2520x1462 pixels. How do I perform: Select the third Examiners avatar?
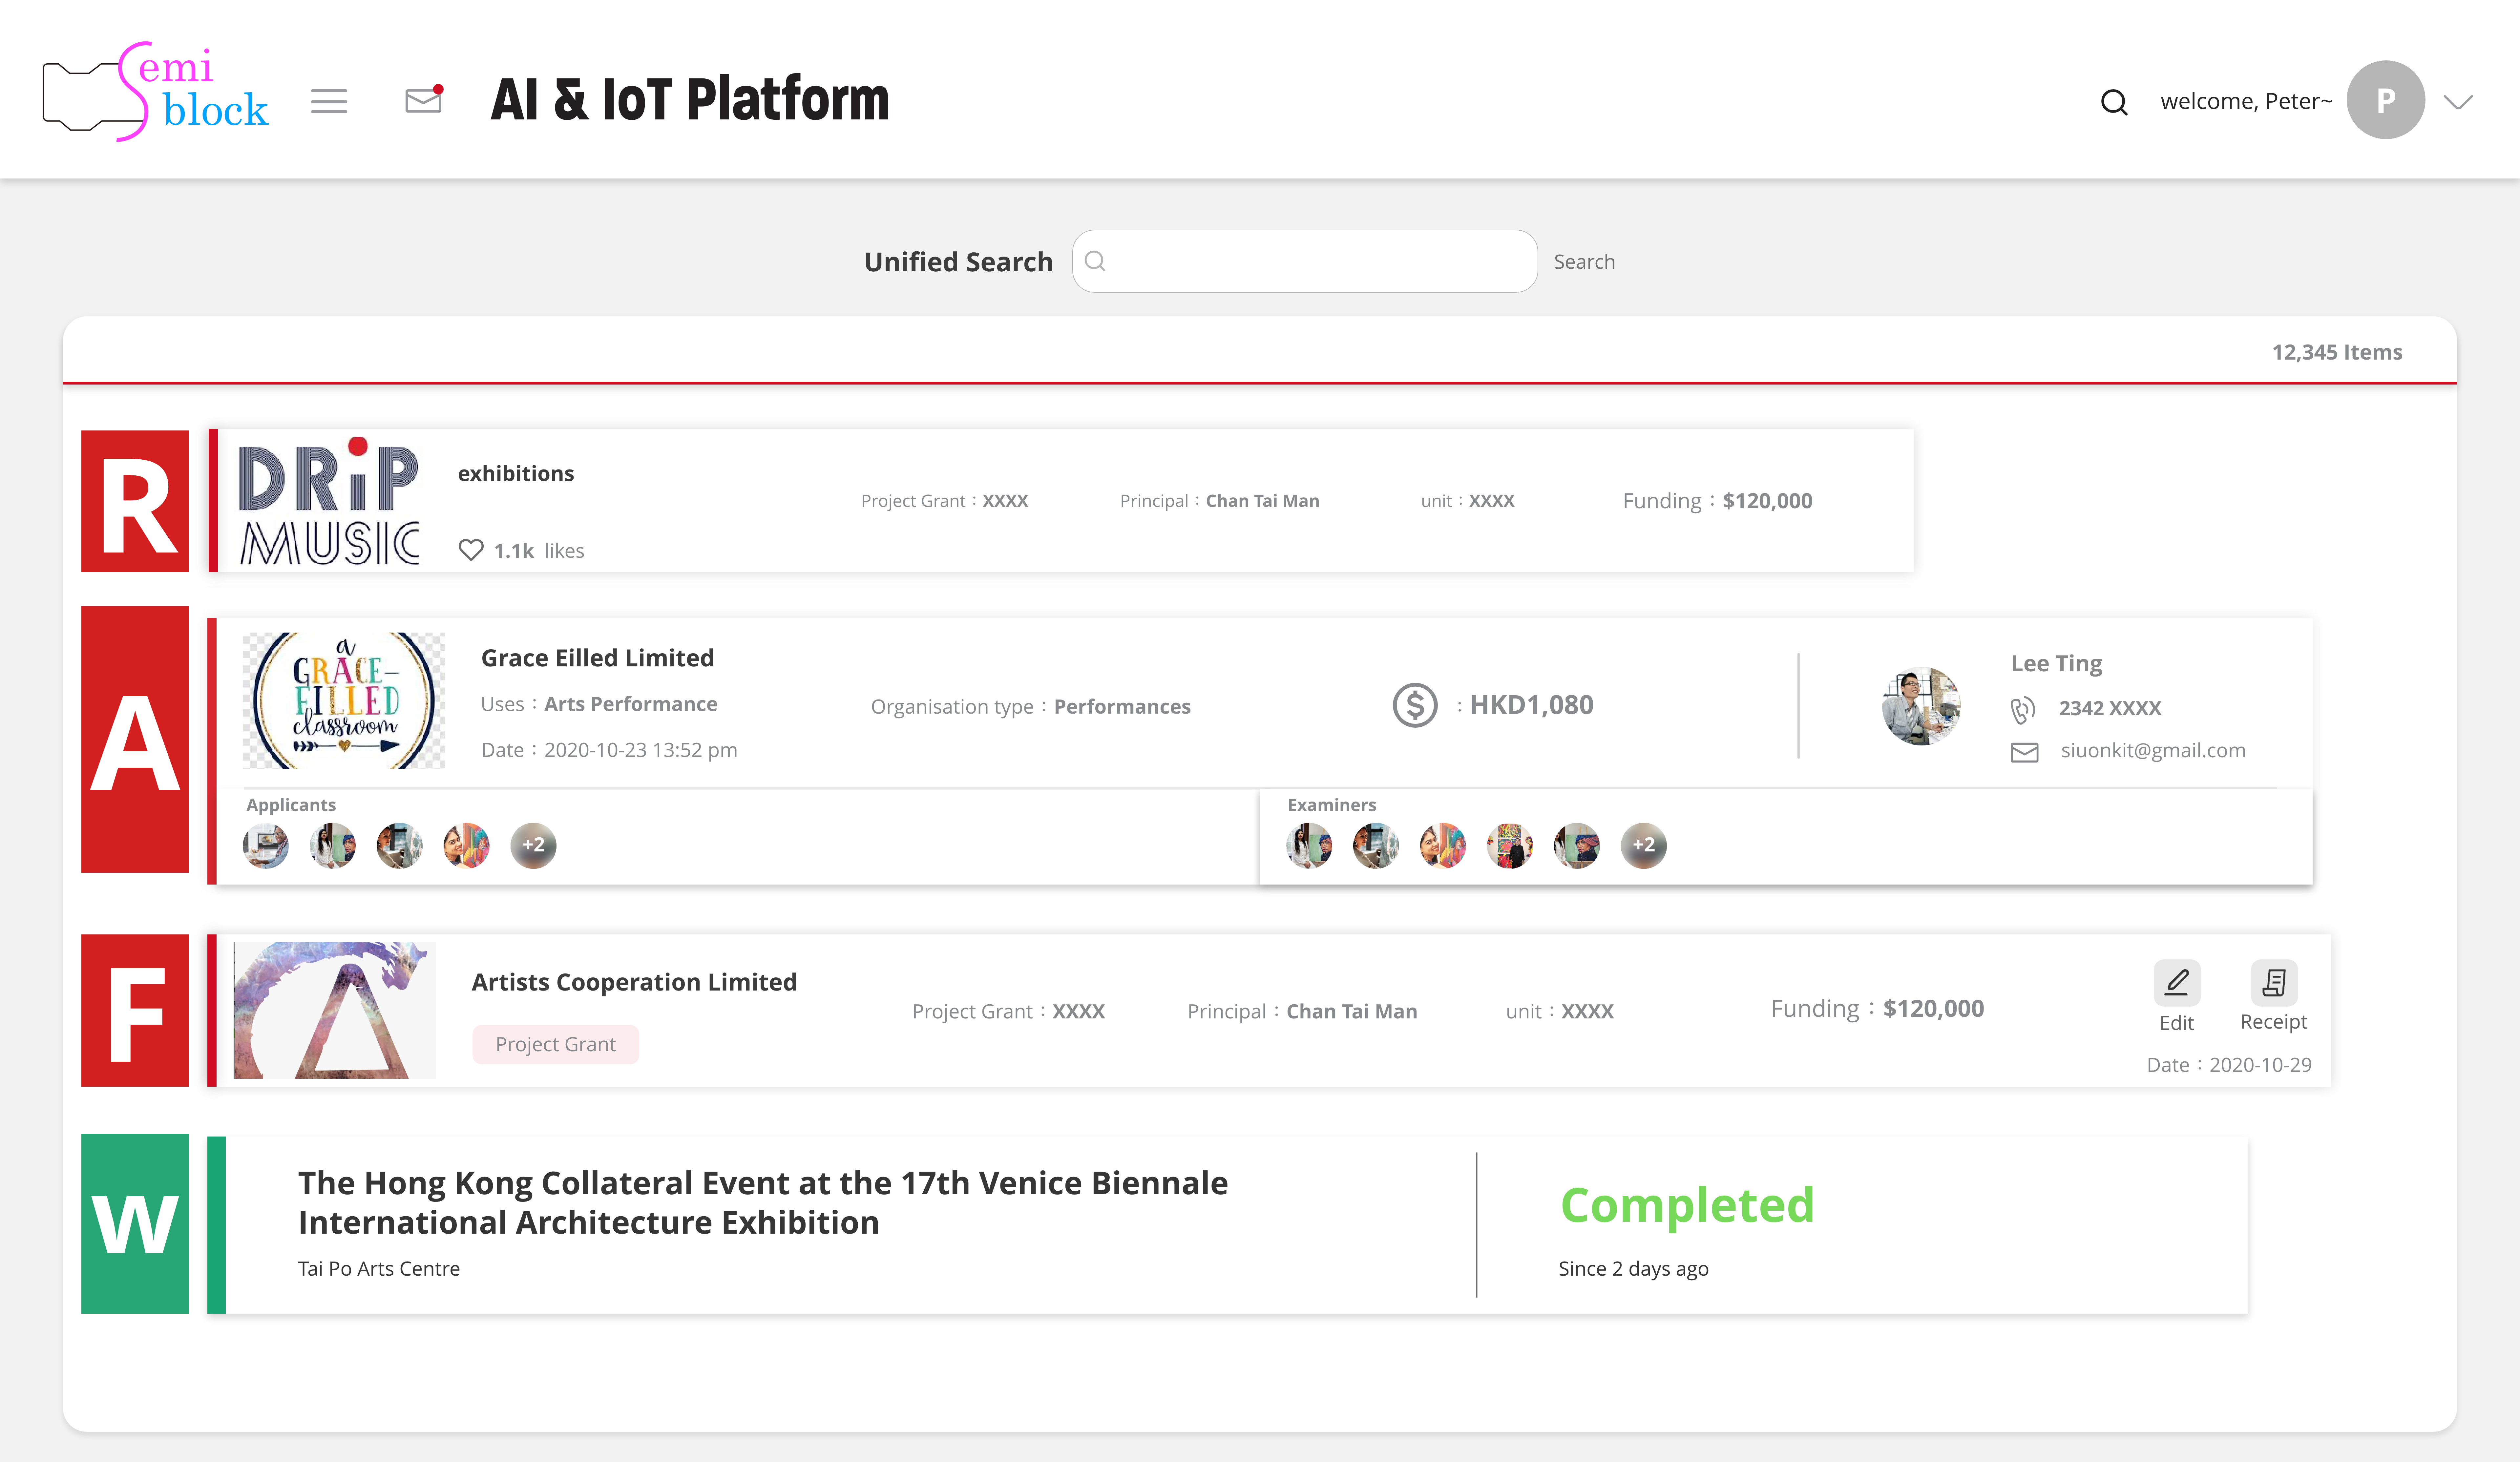click(1443, 846)
